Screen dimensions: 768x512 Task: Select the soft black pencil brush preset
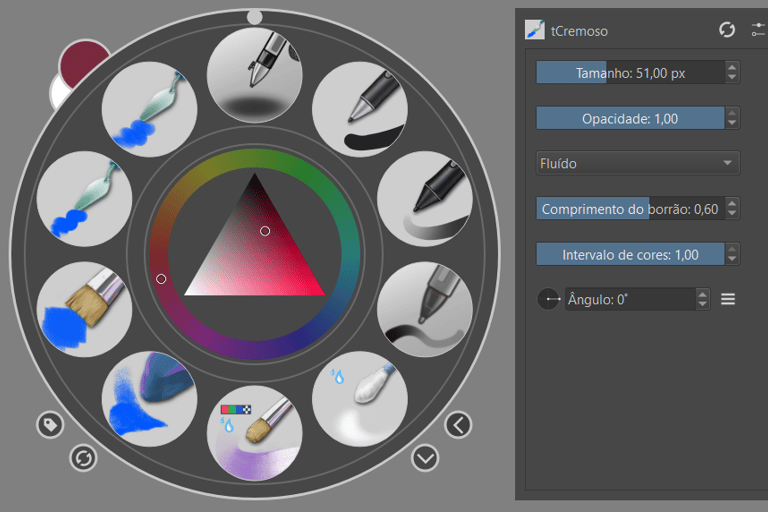click(425, 198)
